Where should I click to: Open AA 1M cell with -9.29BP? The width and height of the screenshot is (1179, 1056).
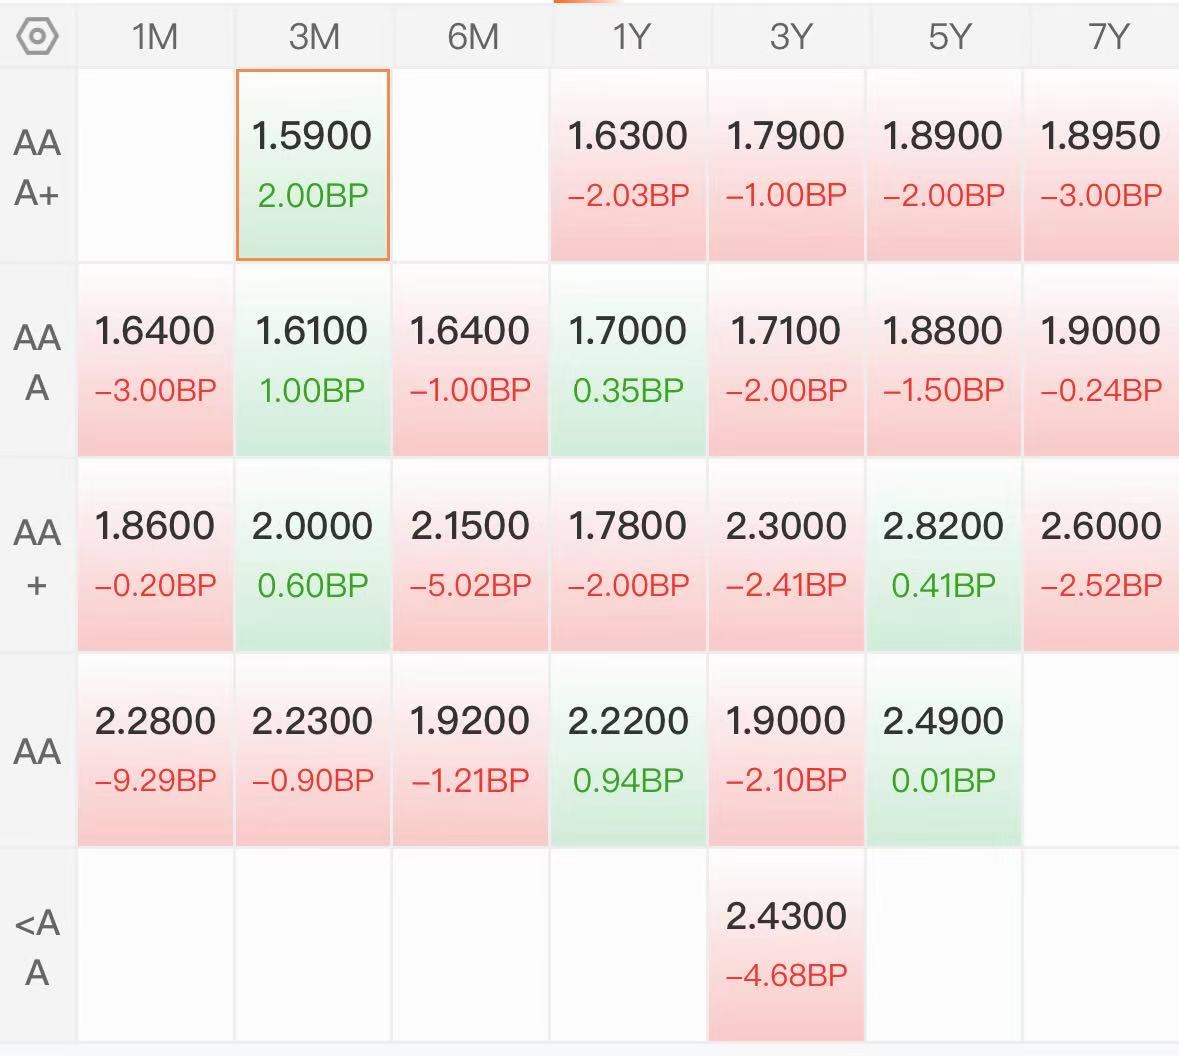(x=155, y=750)
